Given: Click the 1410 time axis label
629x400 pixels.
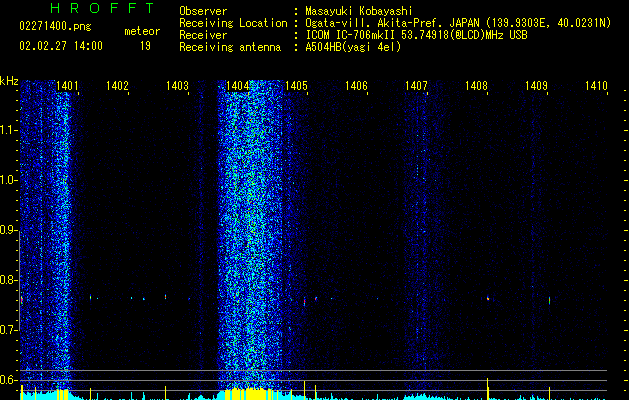Looking at the screenshot, I should pos(596,86).
